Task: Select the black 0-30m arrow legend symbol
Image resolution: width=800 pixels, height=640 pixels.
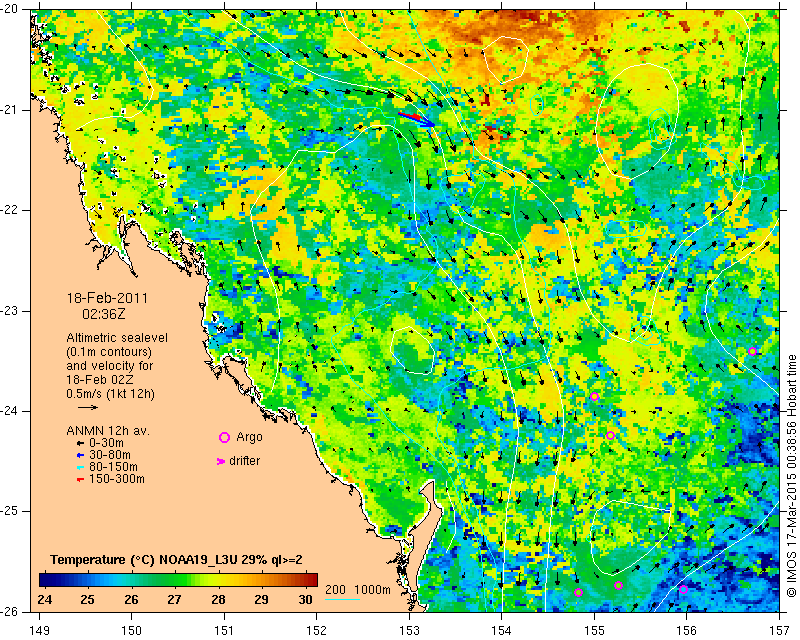Action: pos(80,444)
